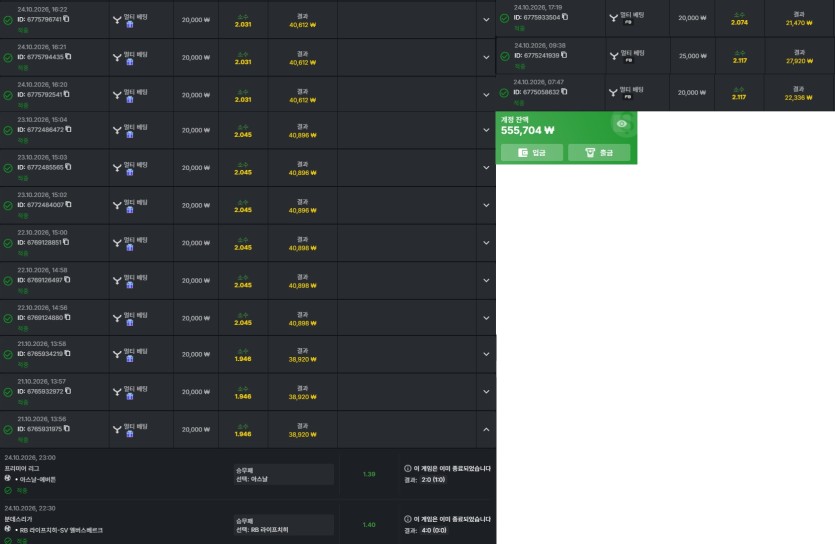This screenshot has width=835, height=544.
Task: Click match 아스날-에버튼
Action: [37, 480]
